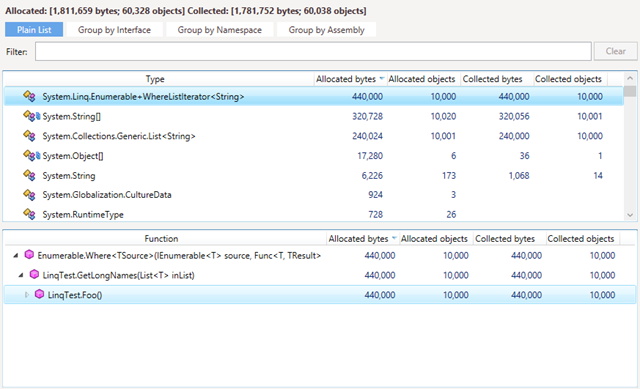Select the System.String type name

tap(69, 176)
